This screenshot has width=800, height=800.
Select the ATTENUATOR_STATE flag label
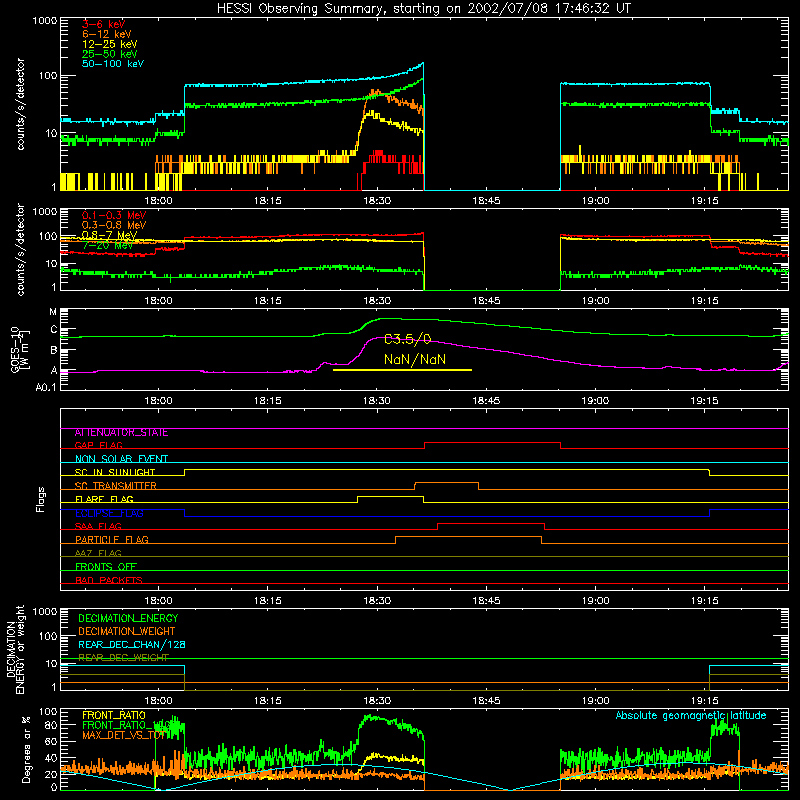pos(121,433)
